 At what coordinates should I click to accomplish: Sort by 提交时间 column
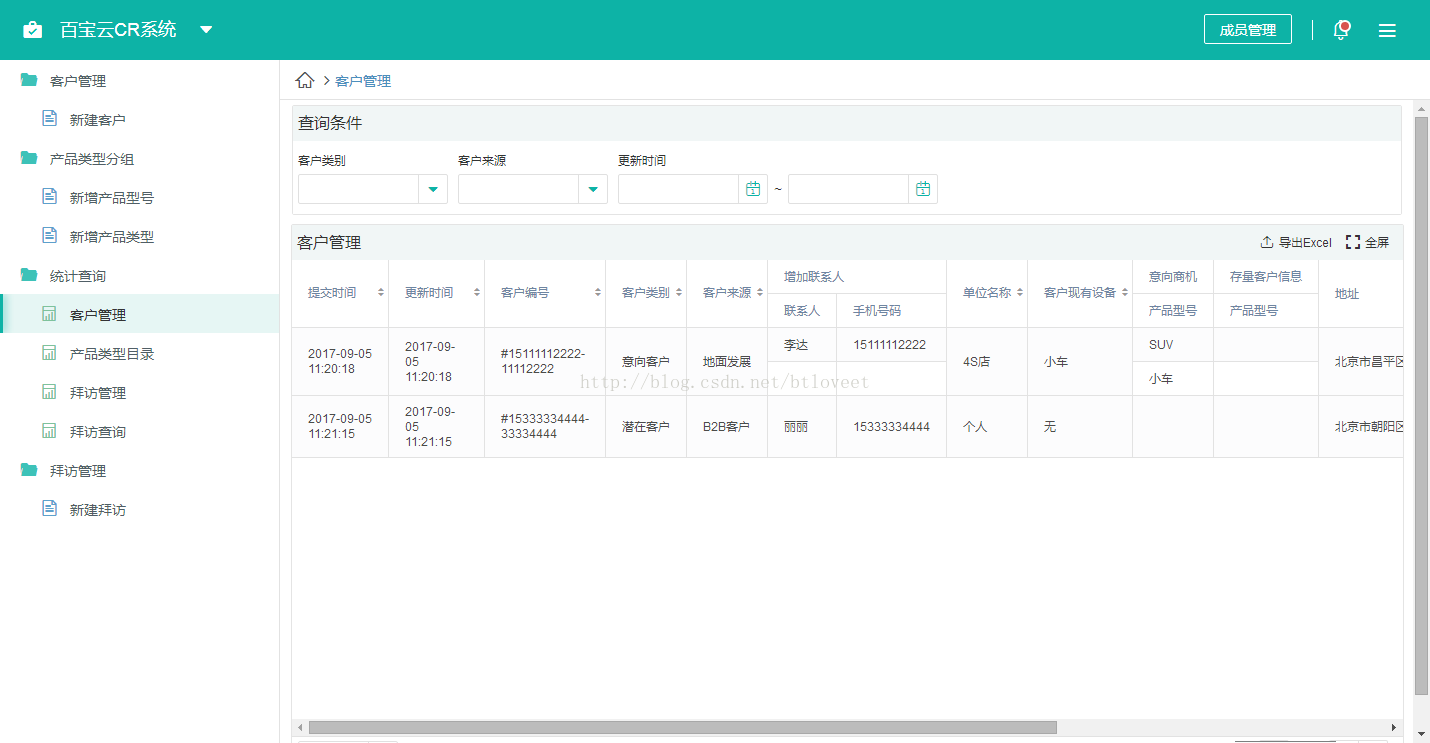pyautogui.click(x=380, y=293)
